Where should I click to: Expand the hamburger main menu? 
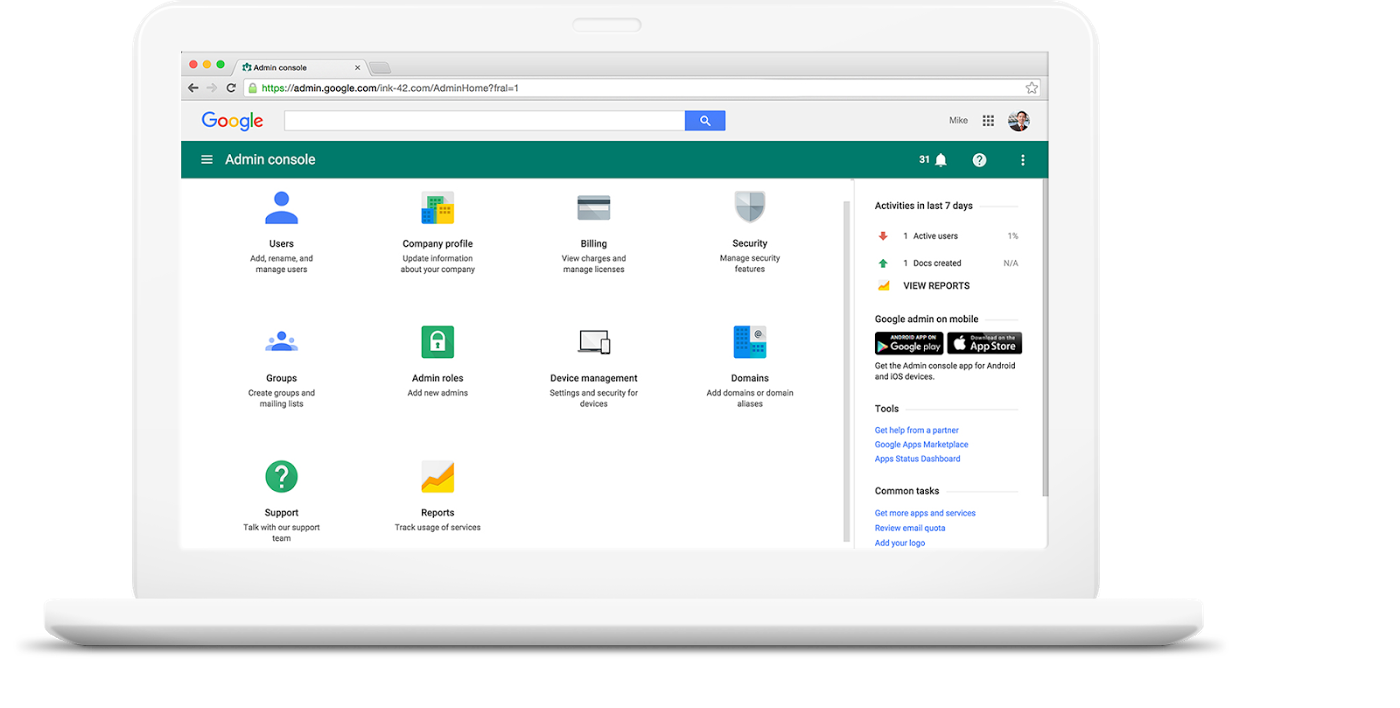(x=207, y=160)
